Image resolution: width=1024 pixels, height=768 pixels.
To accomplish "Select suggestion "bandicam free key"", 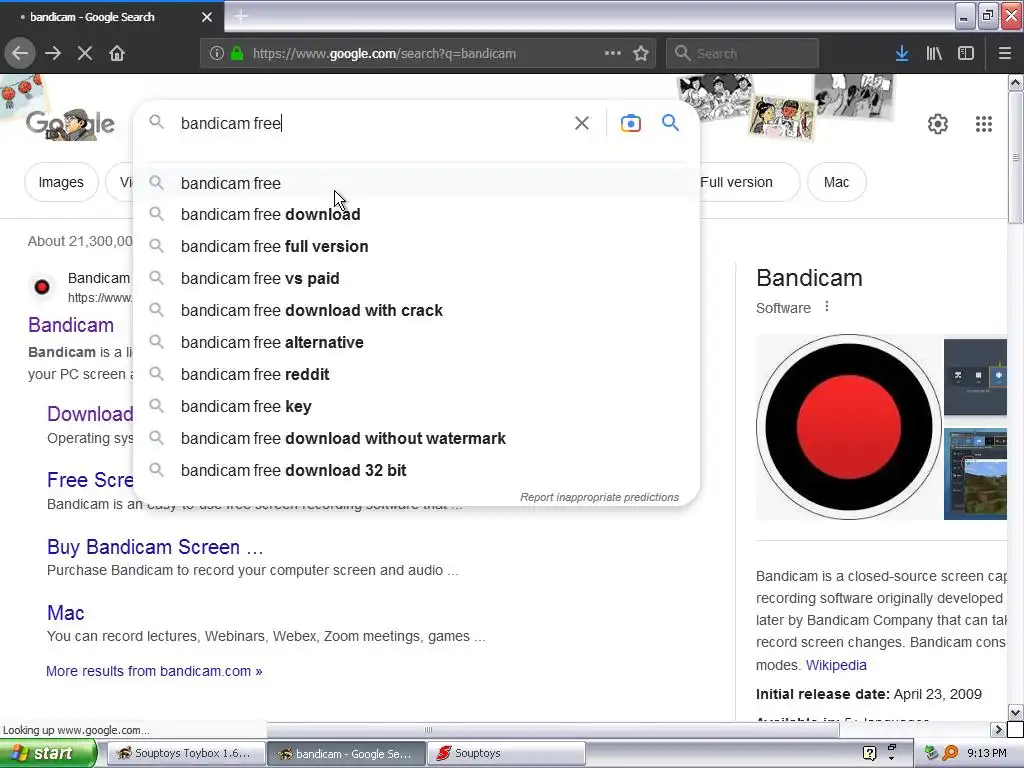I will 416,406.
